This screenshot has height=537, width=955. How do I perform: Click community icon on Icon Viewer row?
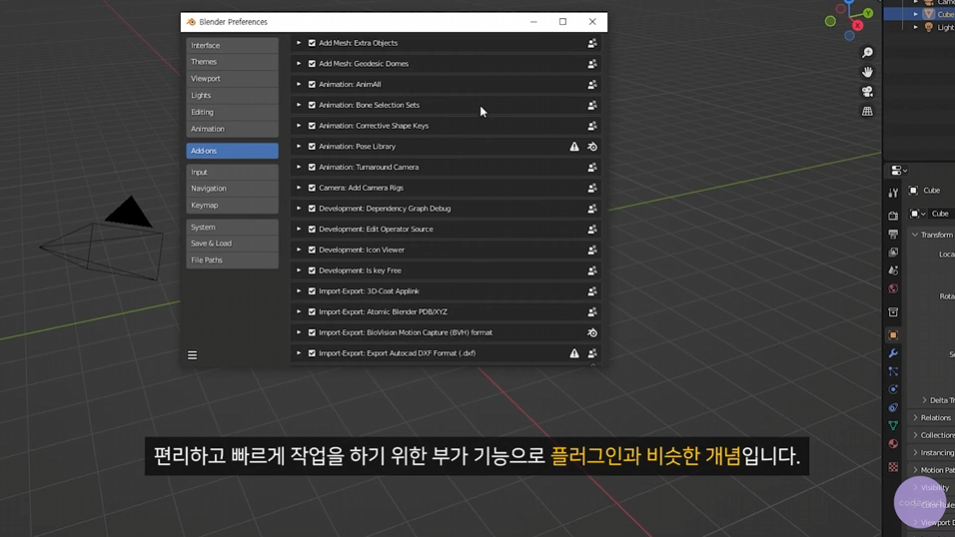[x=592, y=250]
